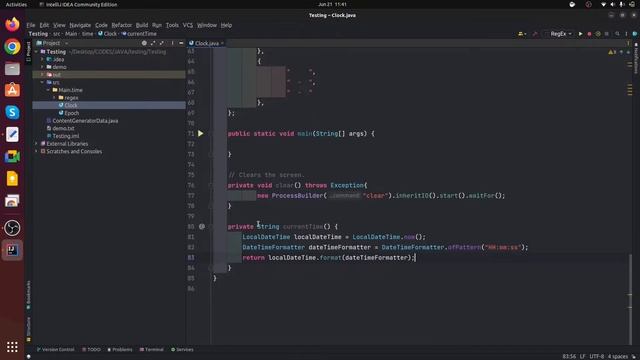The image size is (640, 360).
Task: Open the IDE settings kebab in the main toolbar
Action: (626, 34)
